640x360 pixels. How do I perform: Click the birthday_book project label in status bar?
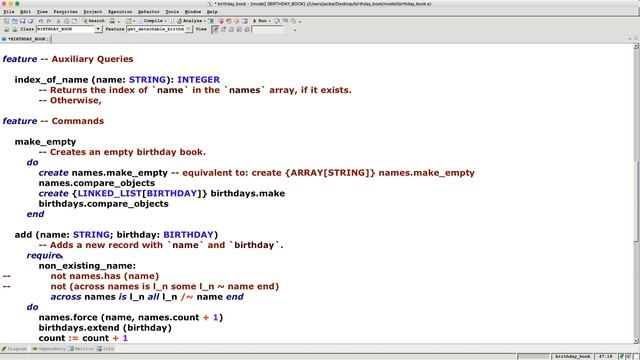tap(573, 356)
